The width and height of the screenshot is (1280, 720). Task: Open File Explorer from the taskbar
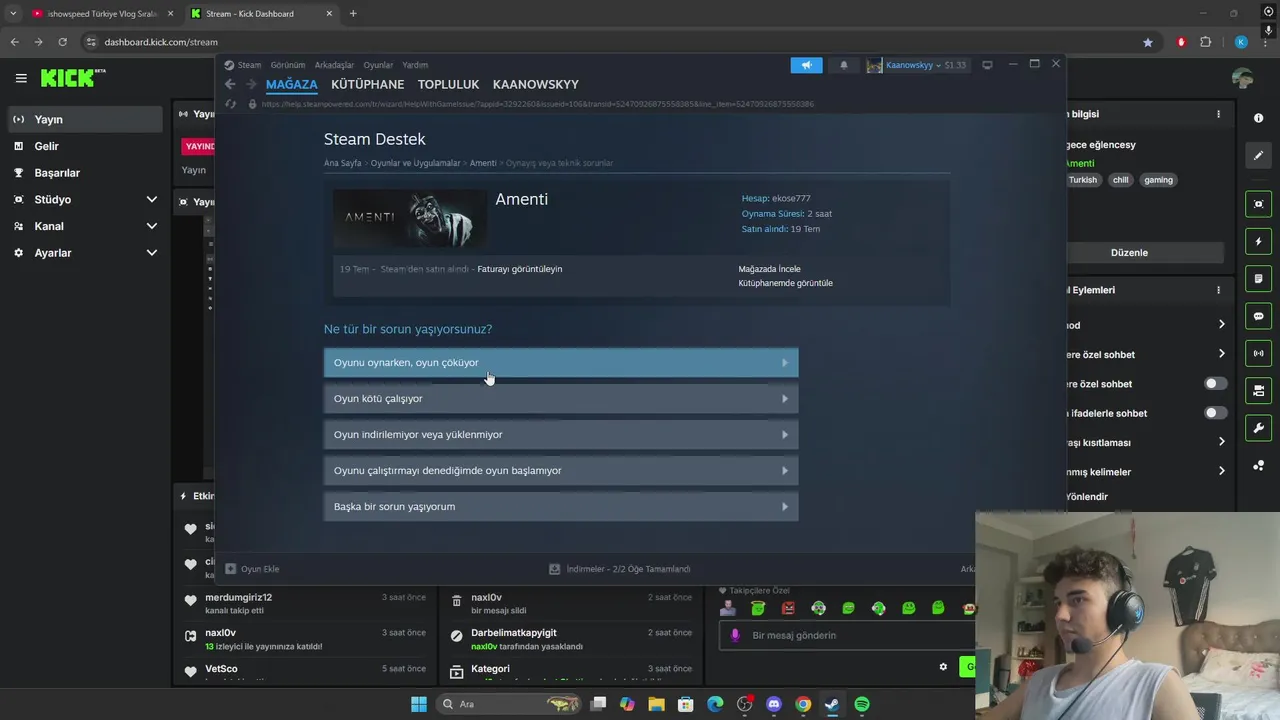(x=656, y=704)
